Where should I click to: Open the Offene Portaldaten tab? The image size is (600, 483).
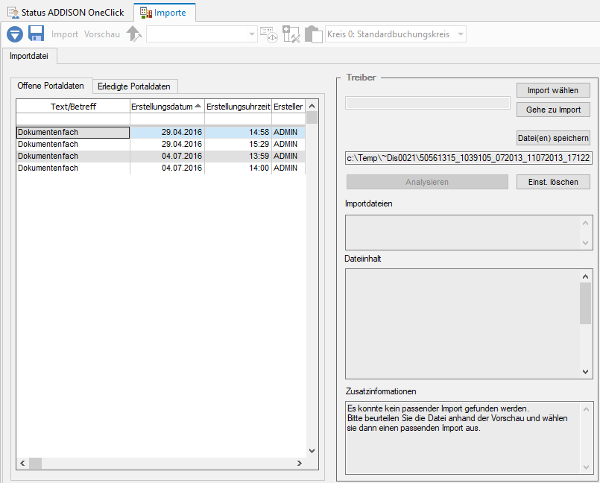51,86
